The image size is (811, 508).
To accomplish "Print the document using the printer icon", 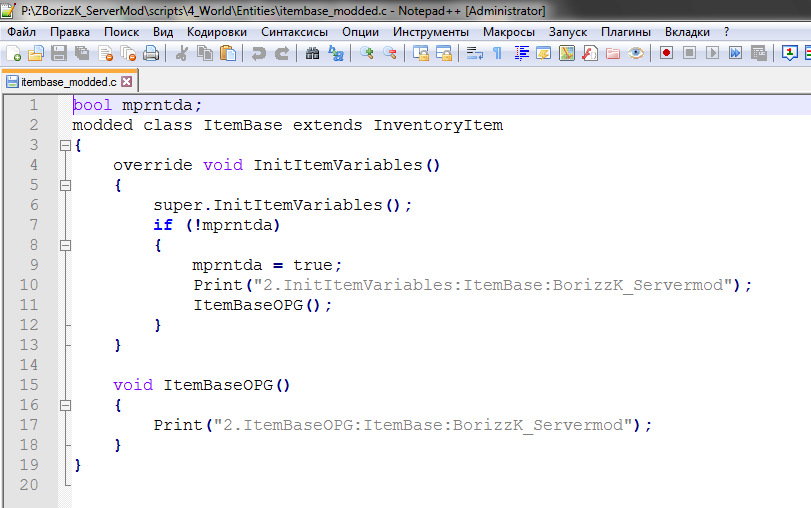I will [x=151, y=53].
